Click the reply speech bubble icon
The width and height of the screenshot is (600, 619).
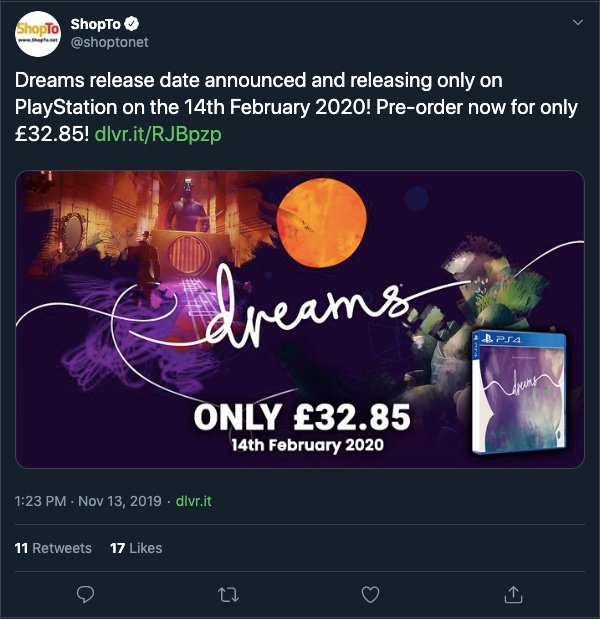click(86, 594)
